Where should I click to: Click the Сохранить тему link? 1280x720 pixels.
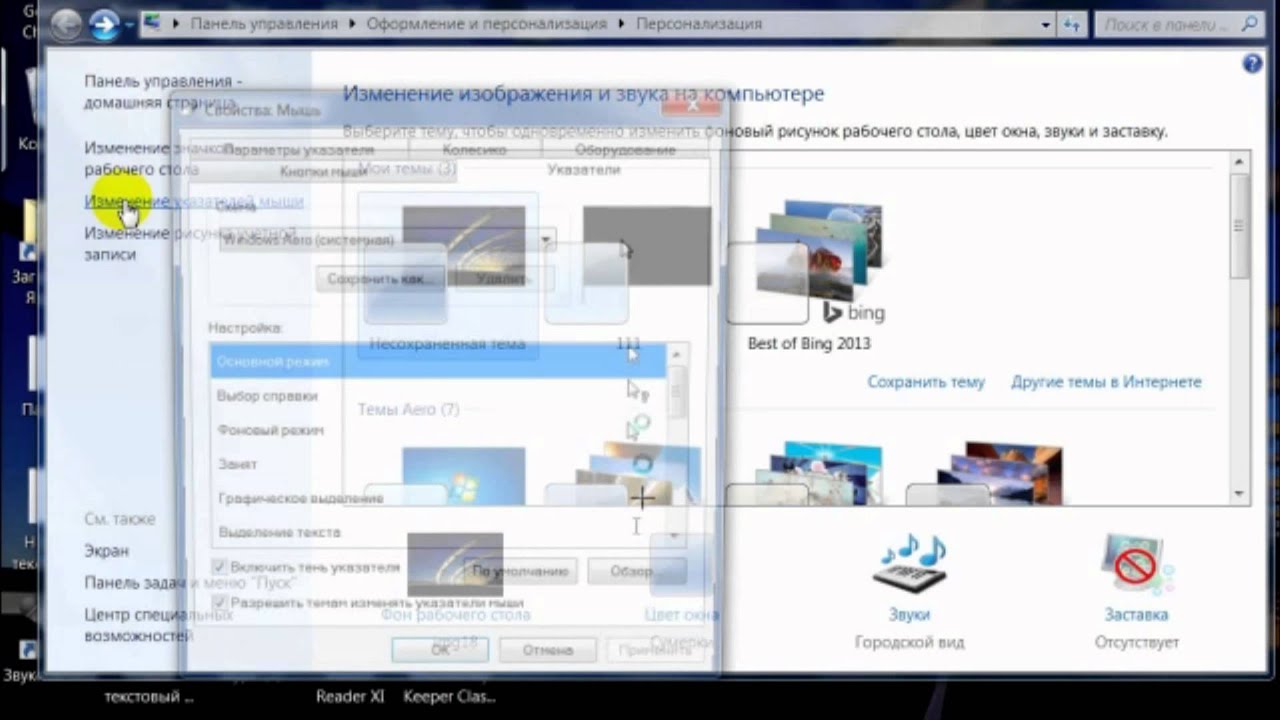point(926,382)
